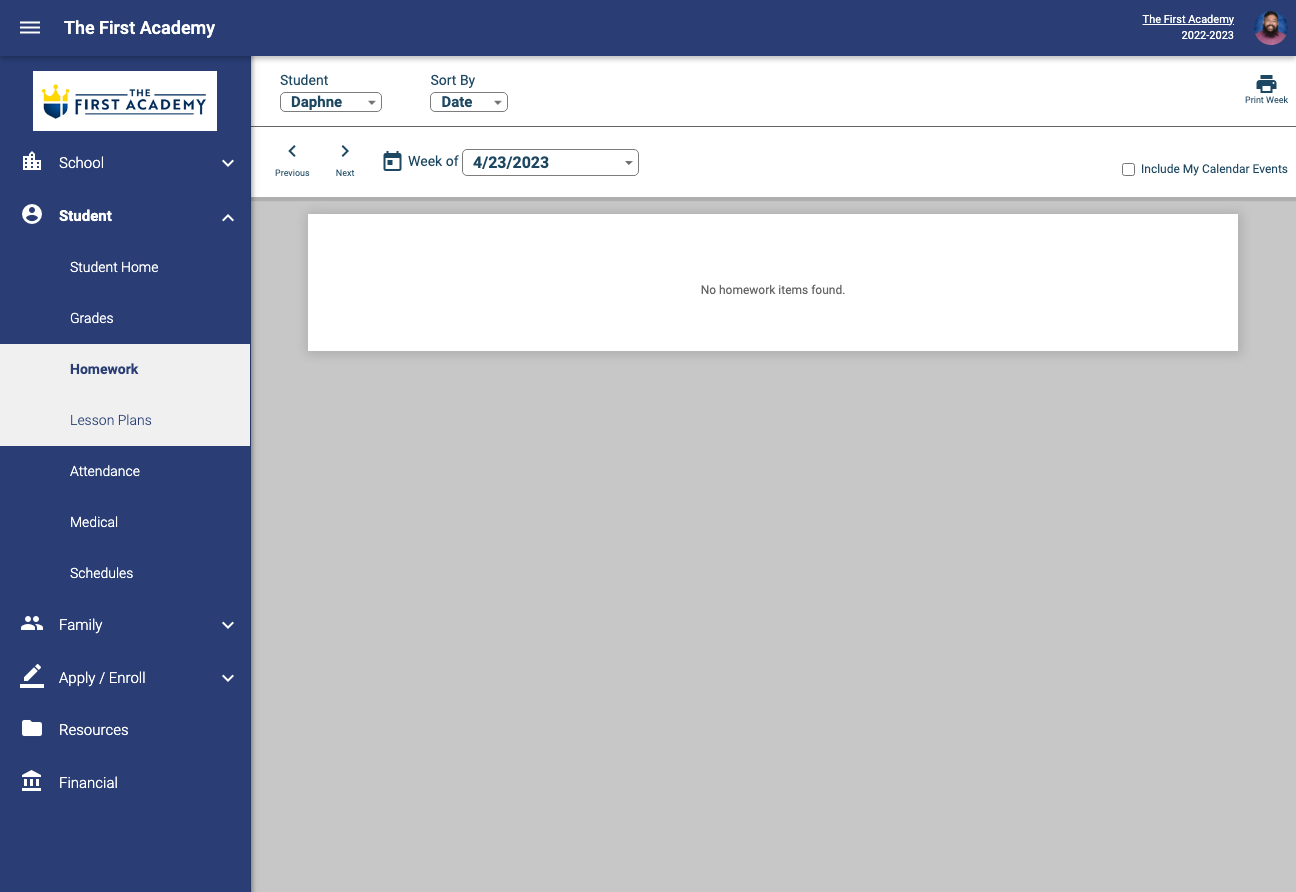Go to the Previous week arrow

click(x=292, y=151)
